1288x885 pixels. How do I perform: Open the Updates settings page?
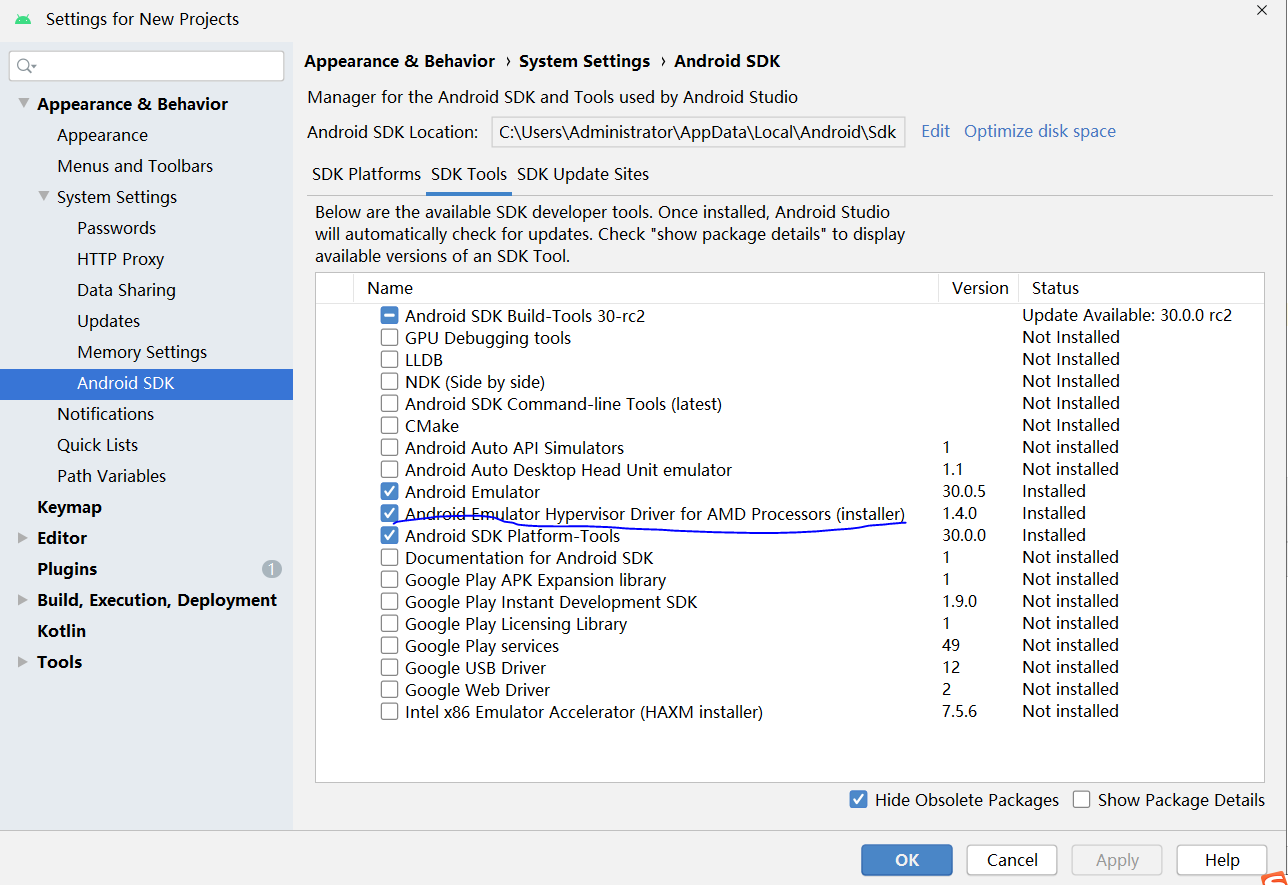108,321
